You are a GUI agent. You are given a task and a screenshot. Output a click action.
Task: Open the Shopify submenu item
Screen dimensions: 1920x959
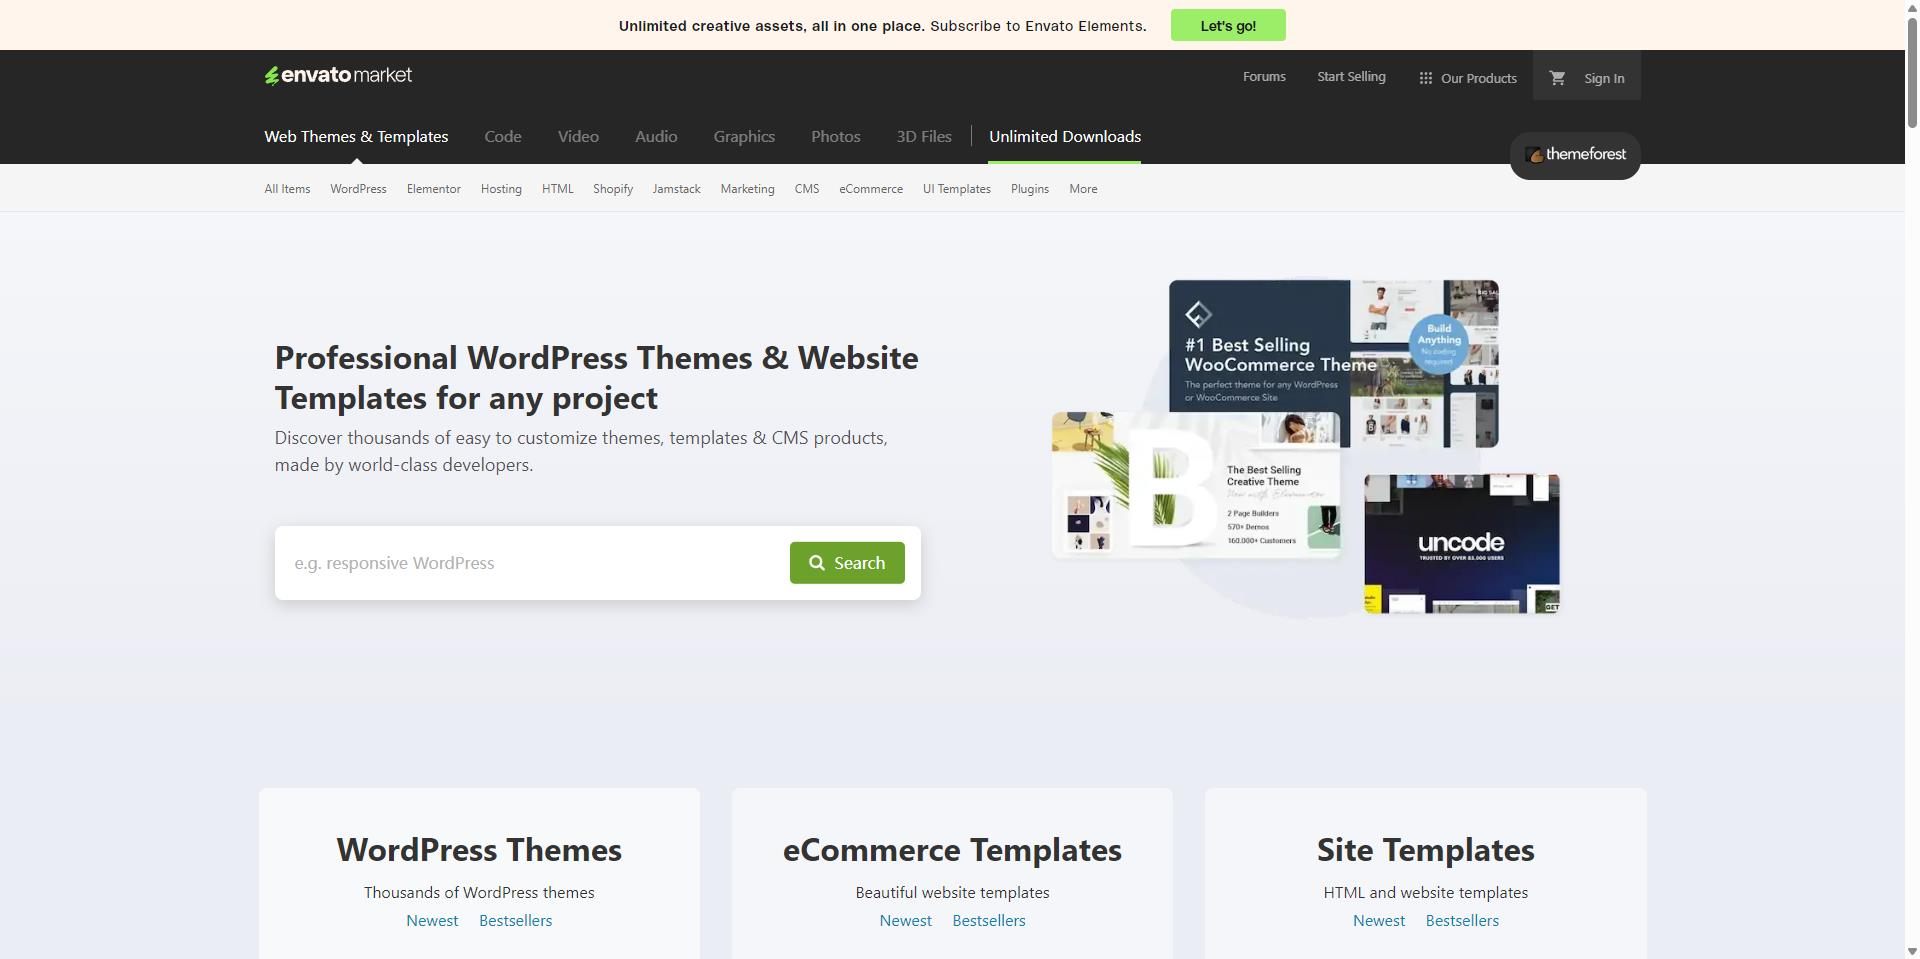613,189
